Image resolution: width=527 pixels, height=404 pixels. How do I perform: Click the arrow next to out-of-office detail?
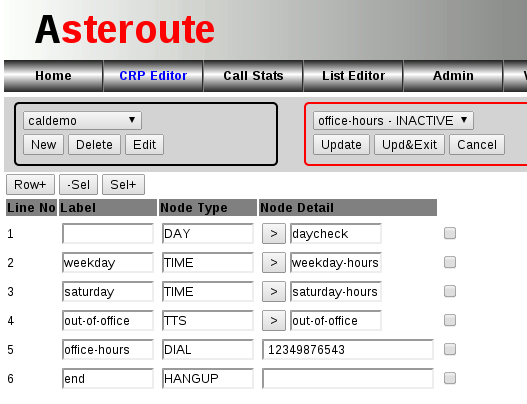pyautogui.click(x=274, y=320)
